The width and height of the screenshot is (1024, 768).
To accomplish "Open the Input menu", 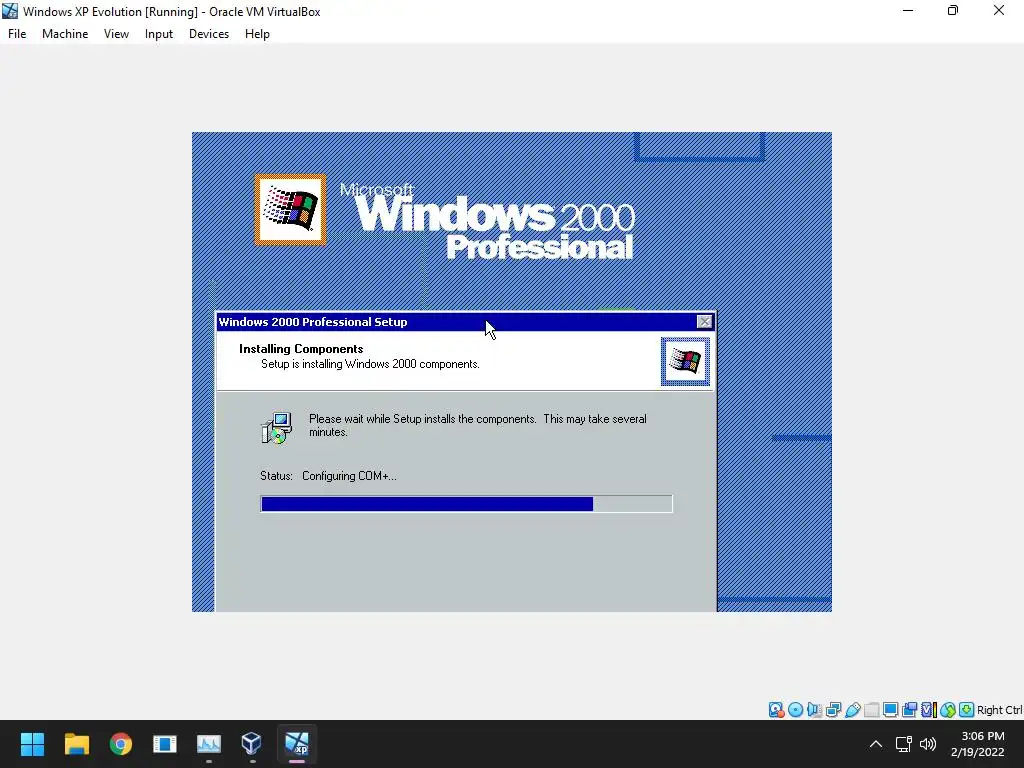I will 159,34.
